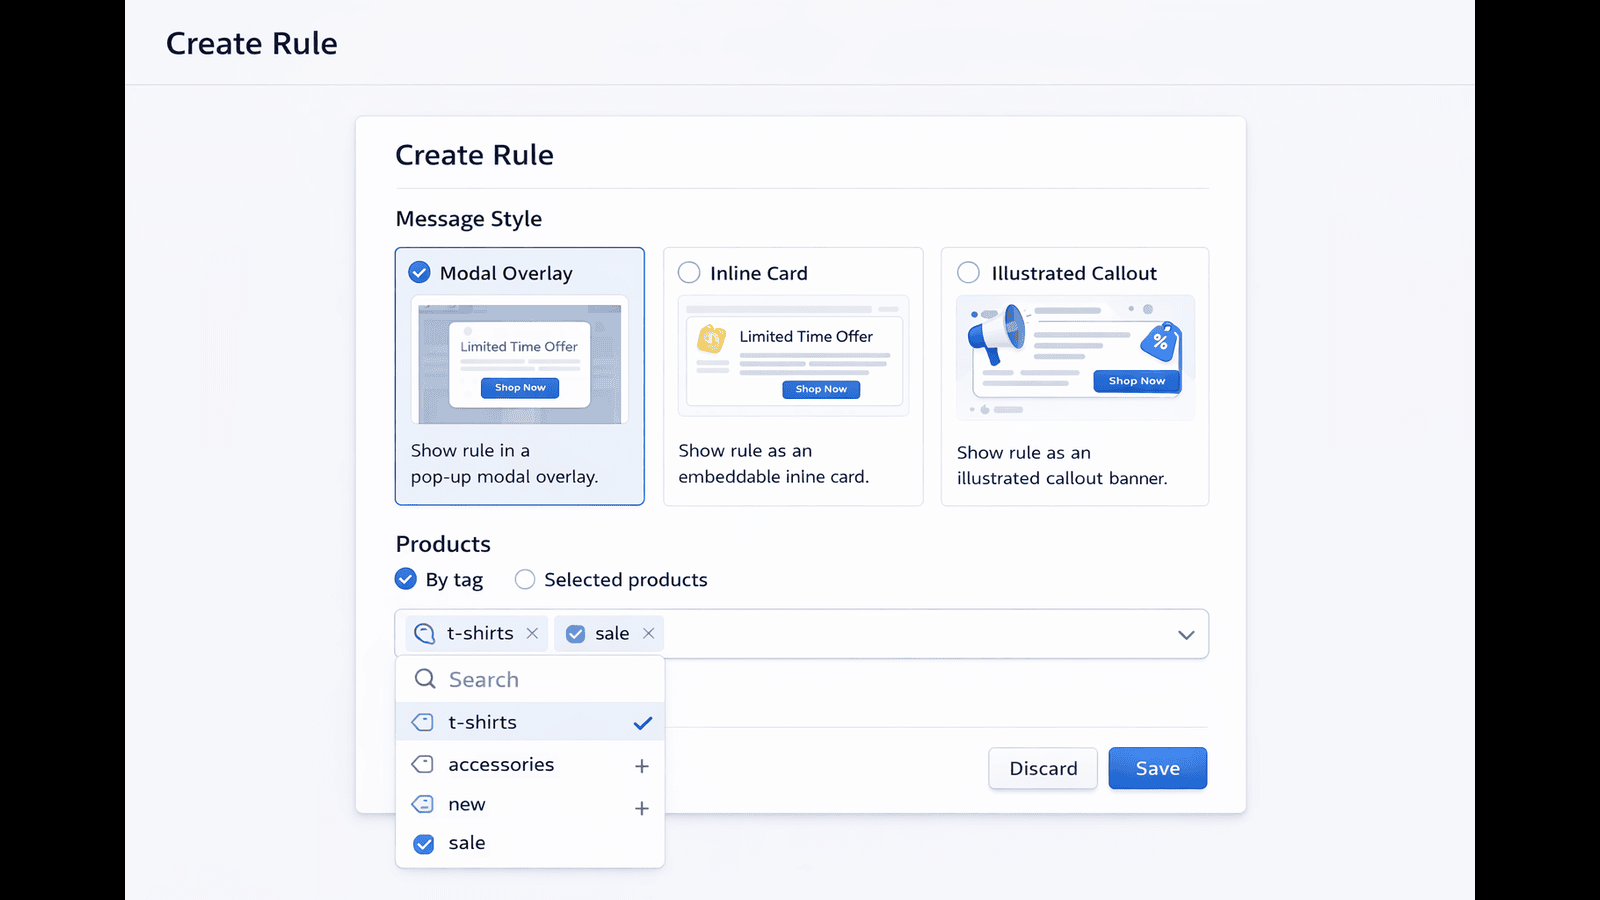1600x900 pixels.
Task: Click the Discard button
Action: pos(1043,768)
